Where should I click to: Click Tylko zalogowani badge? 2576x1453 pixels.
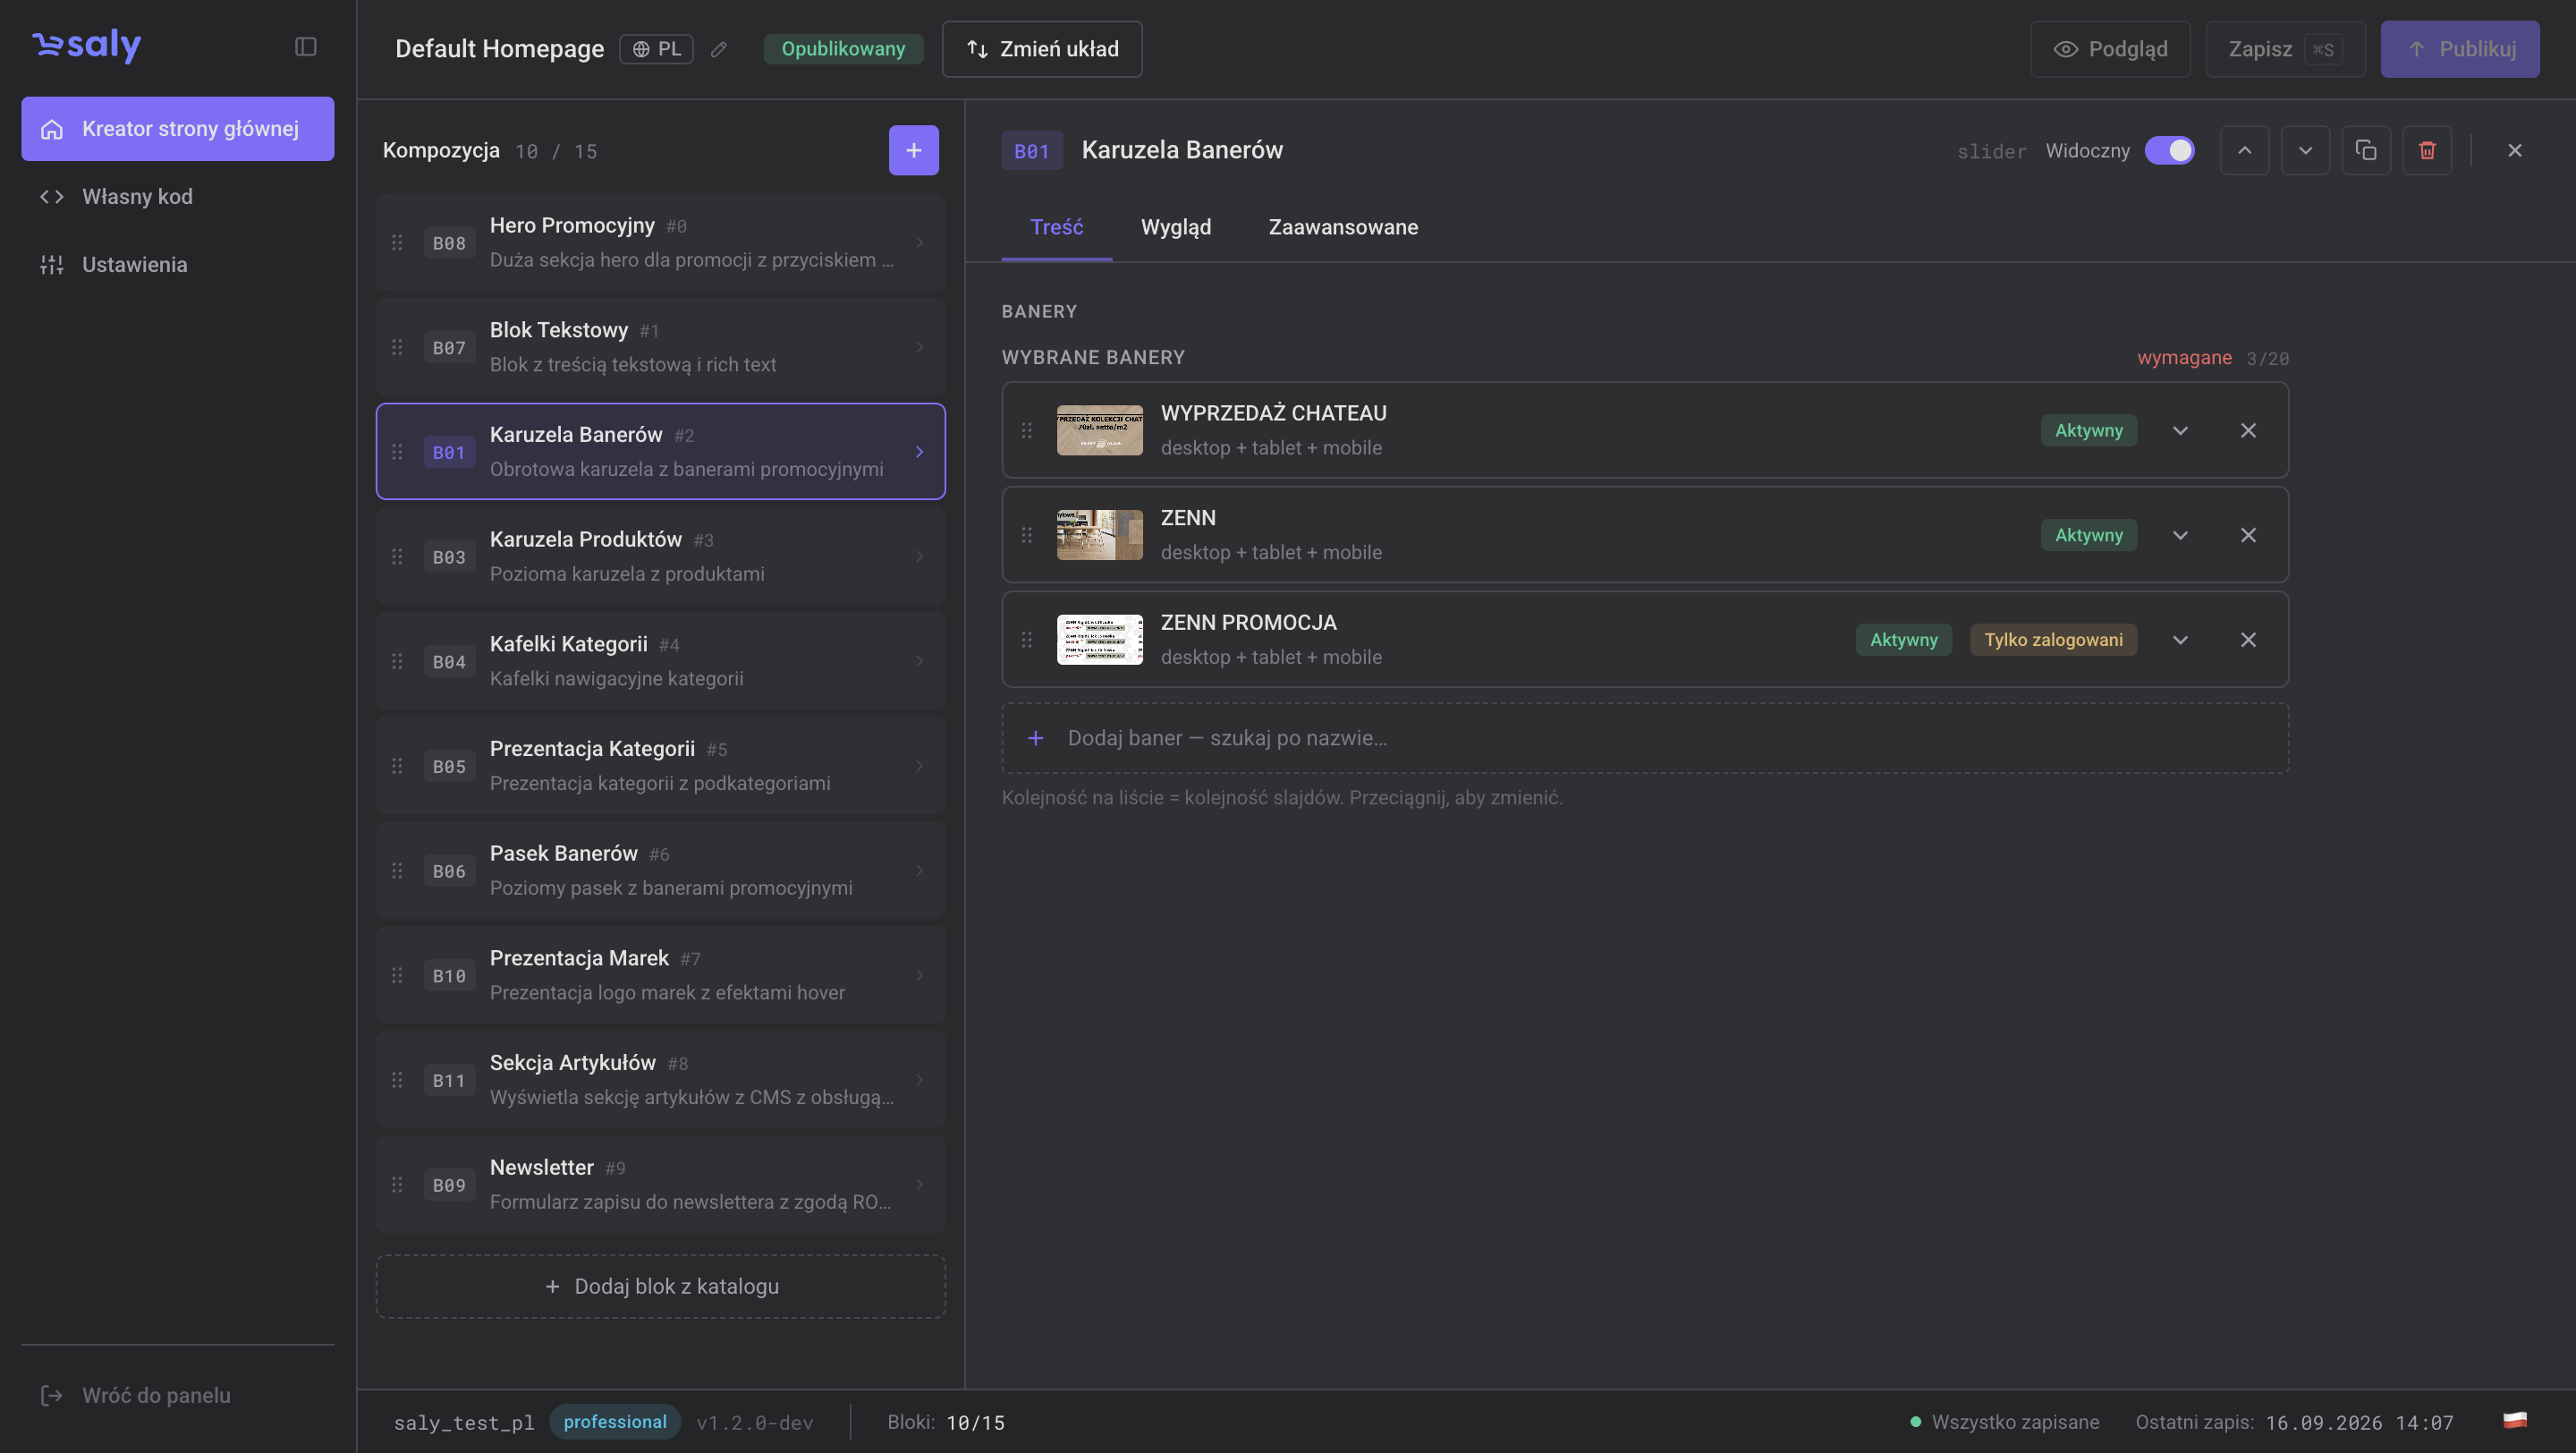2053,640
